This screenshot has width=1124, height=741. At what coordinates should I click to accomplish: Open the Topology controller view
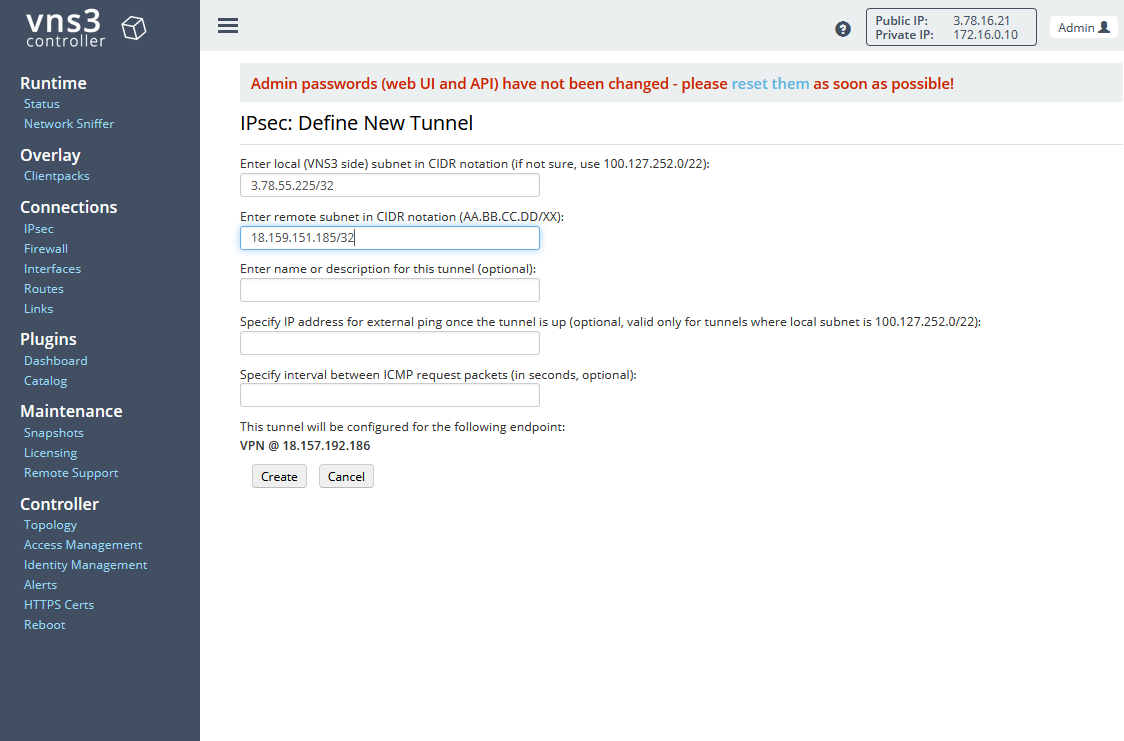50,524
